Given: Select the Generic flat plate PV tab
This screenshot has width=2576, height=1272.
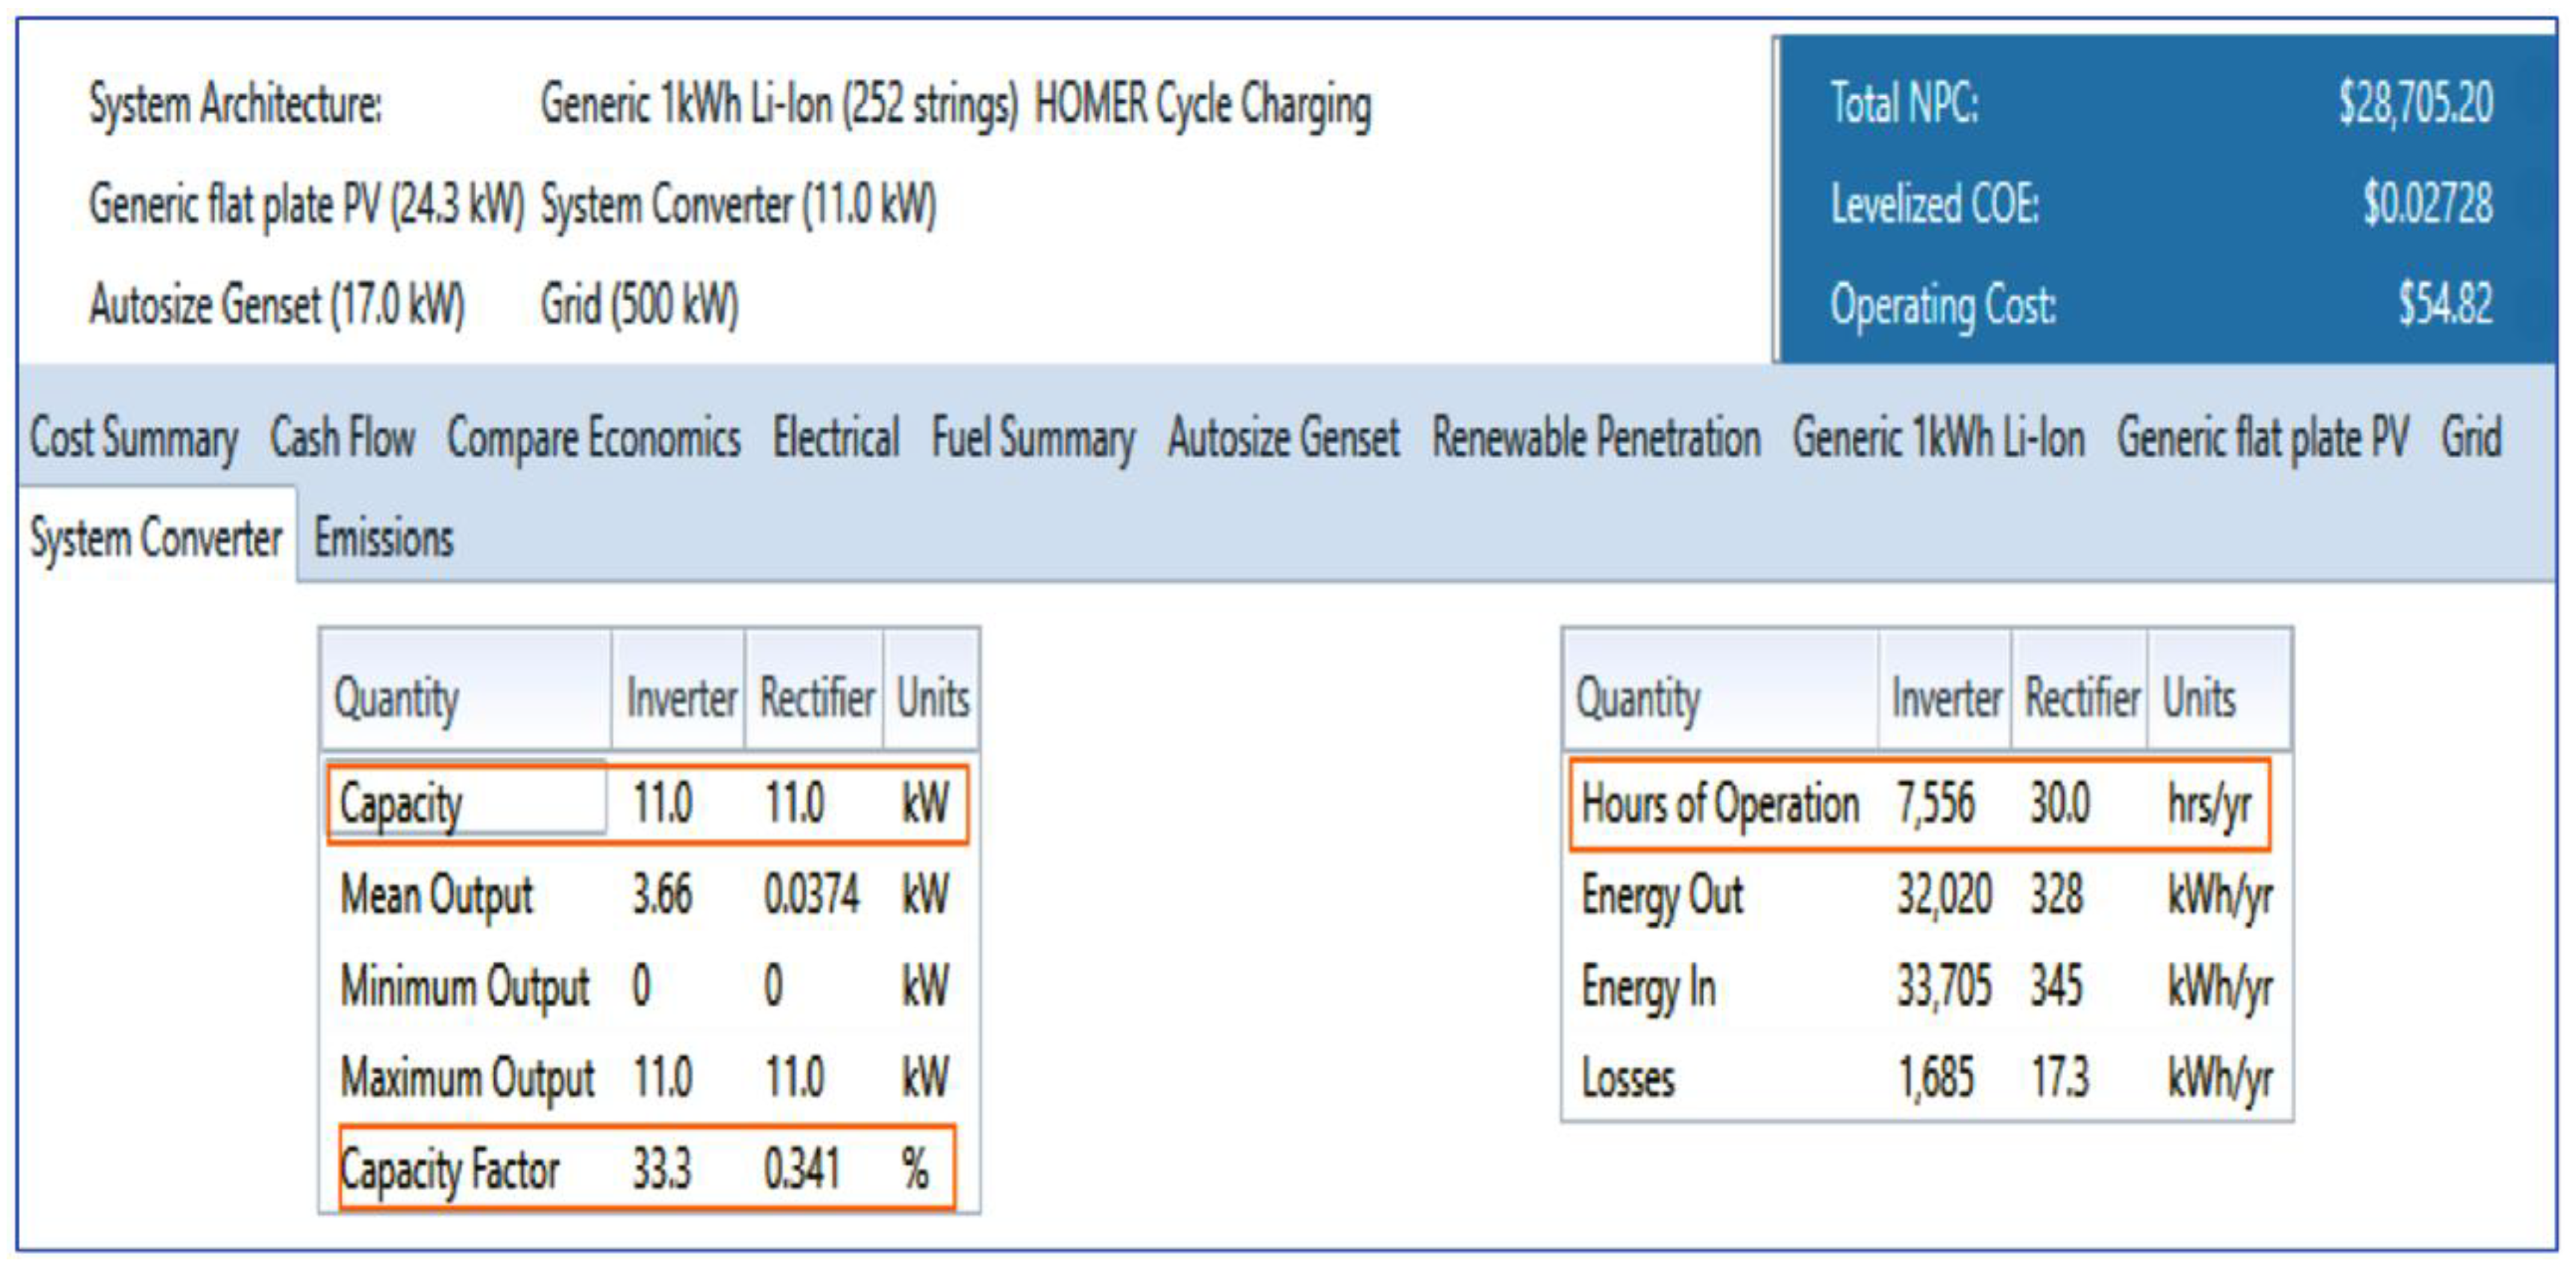Looking at the screenshot, I should 2262,438.
